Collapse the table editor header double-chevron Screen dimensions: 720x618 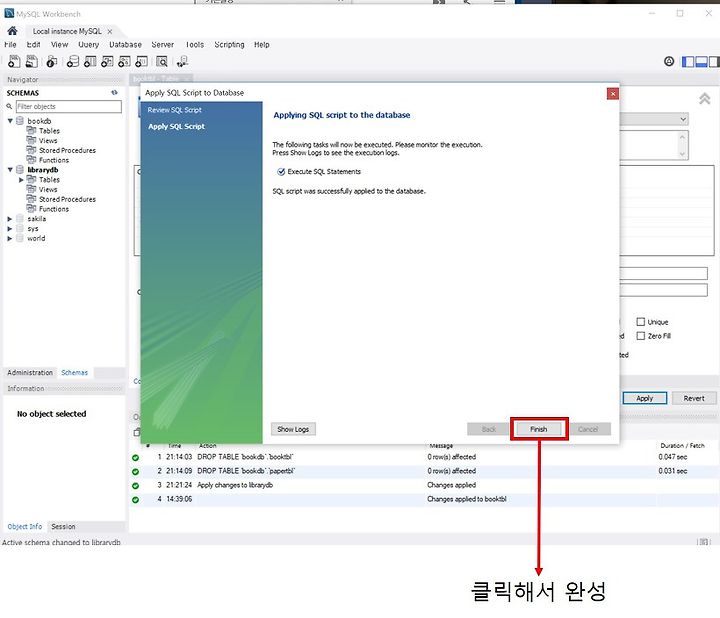[x=704, y=98]
